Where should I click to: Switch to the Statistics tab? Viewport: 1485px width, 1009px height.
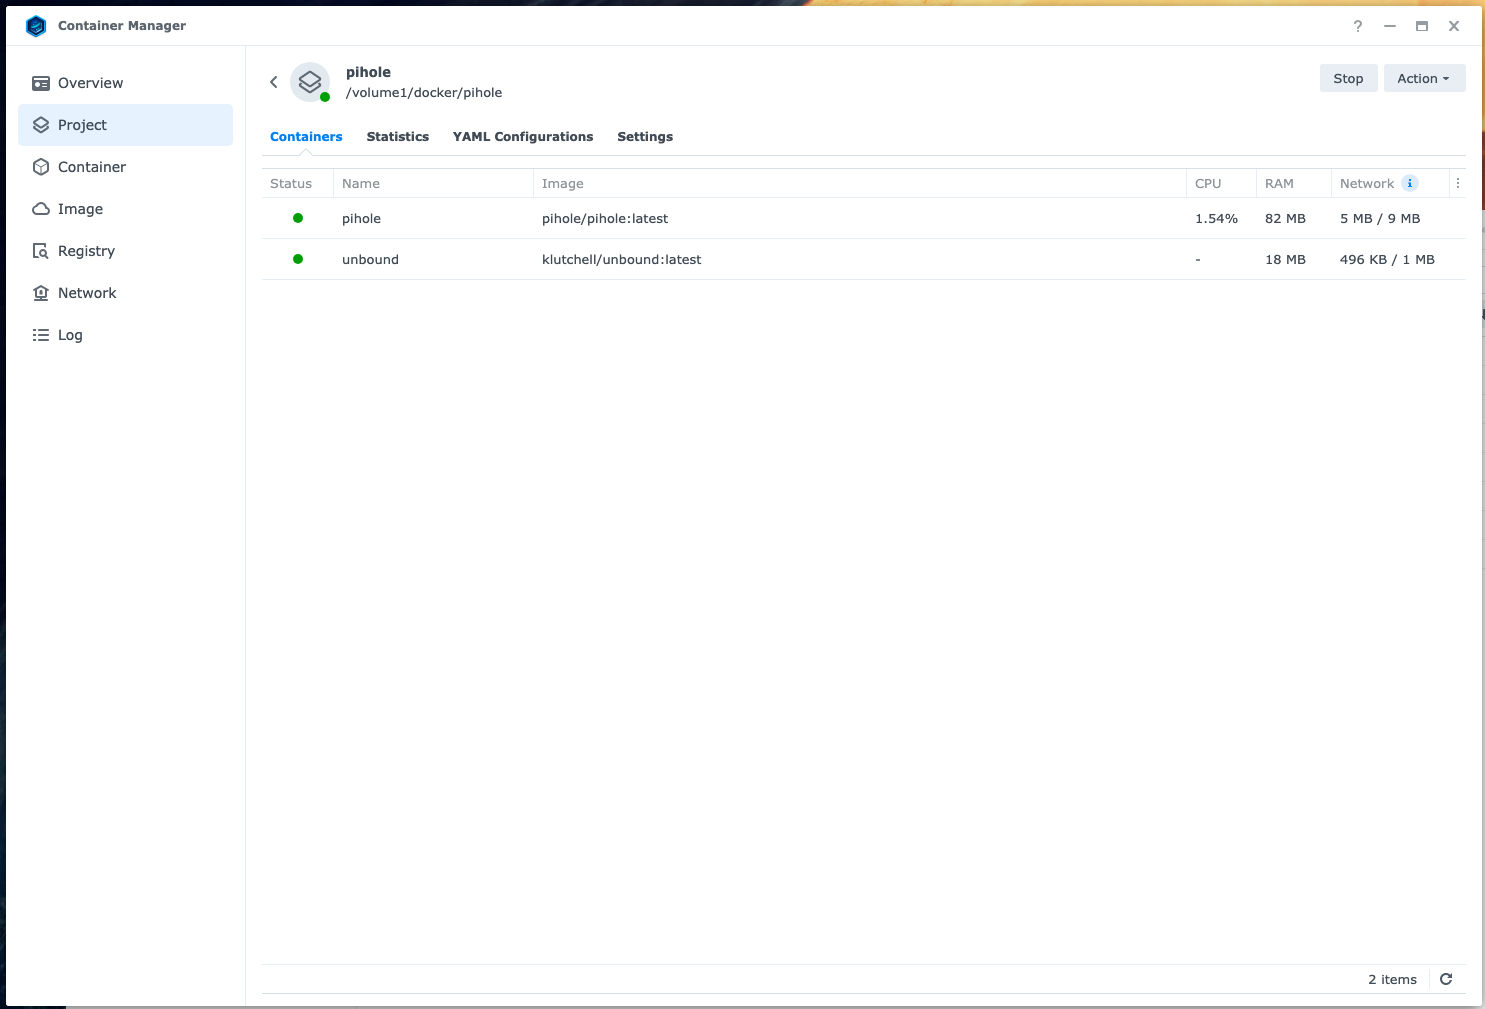coord(398,137)
